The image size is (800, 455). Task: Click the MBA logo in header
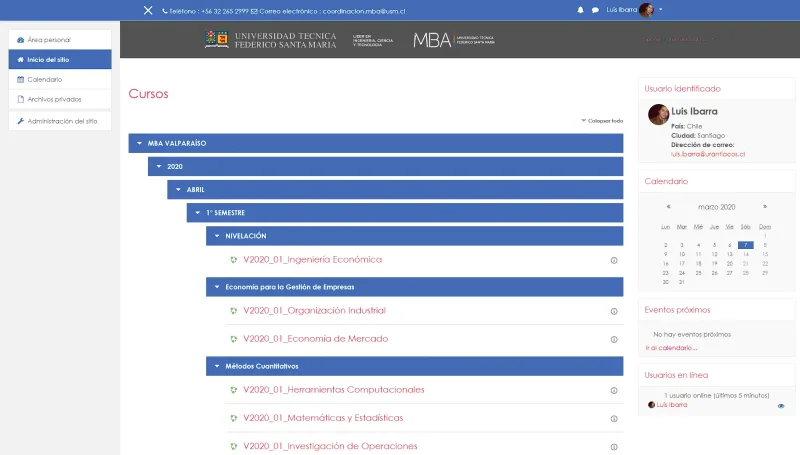[x=454, y=40]
